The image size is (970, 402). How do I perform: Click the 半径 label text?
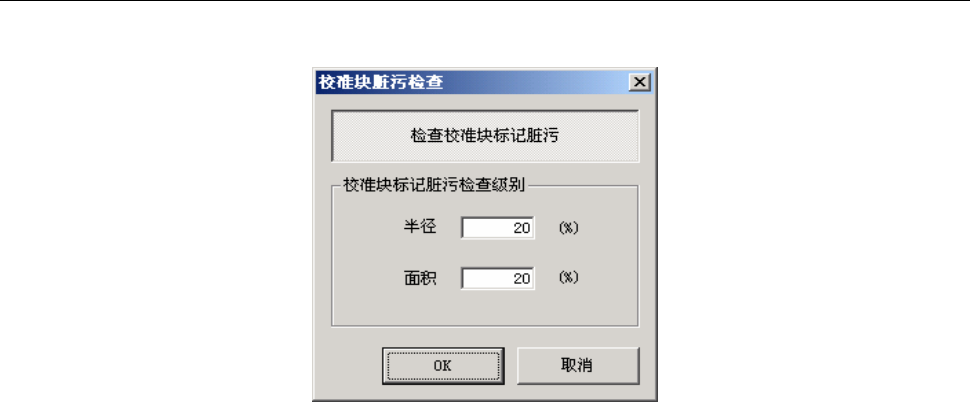(x=420, y=227)
